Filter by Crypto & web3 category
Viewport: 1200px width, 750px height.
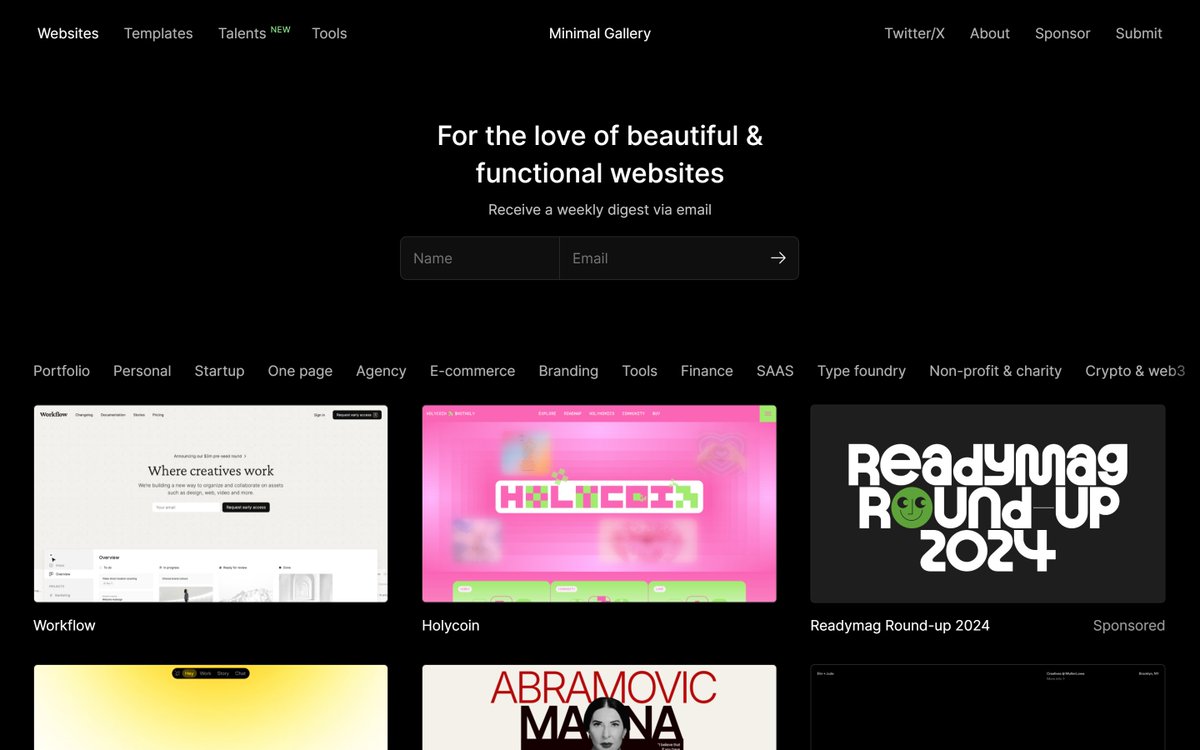[1135, 370]
